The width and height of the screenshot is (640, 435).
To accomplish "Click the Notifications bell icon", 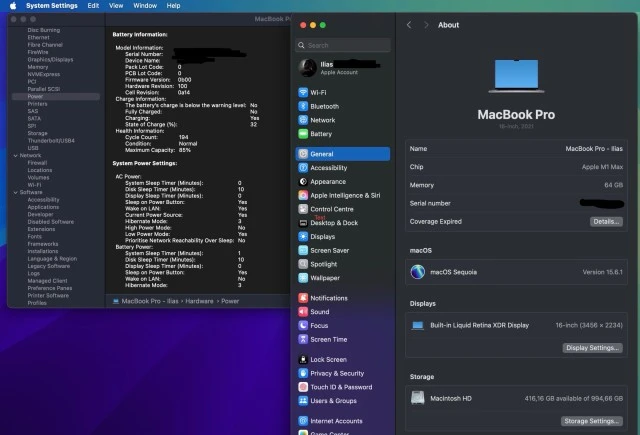I will click(303, 298).
